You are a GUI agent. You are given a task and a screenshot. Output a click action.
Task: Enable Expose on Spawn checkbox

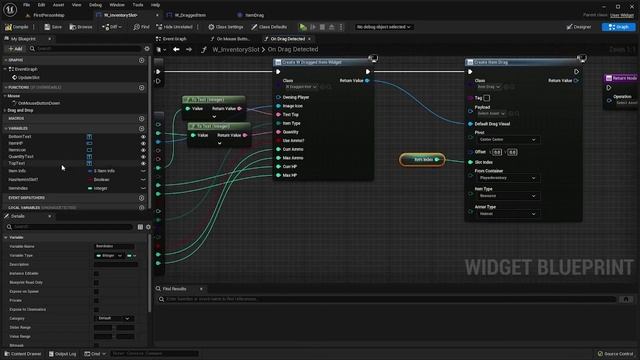[96, 291]
